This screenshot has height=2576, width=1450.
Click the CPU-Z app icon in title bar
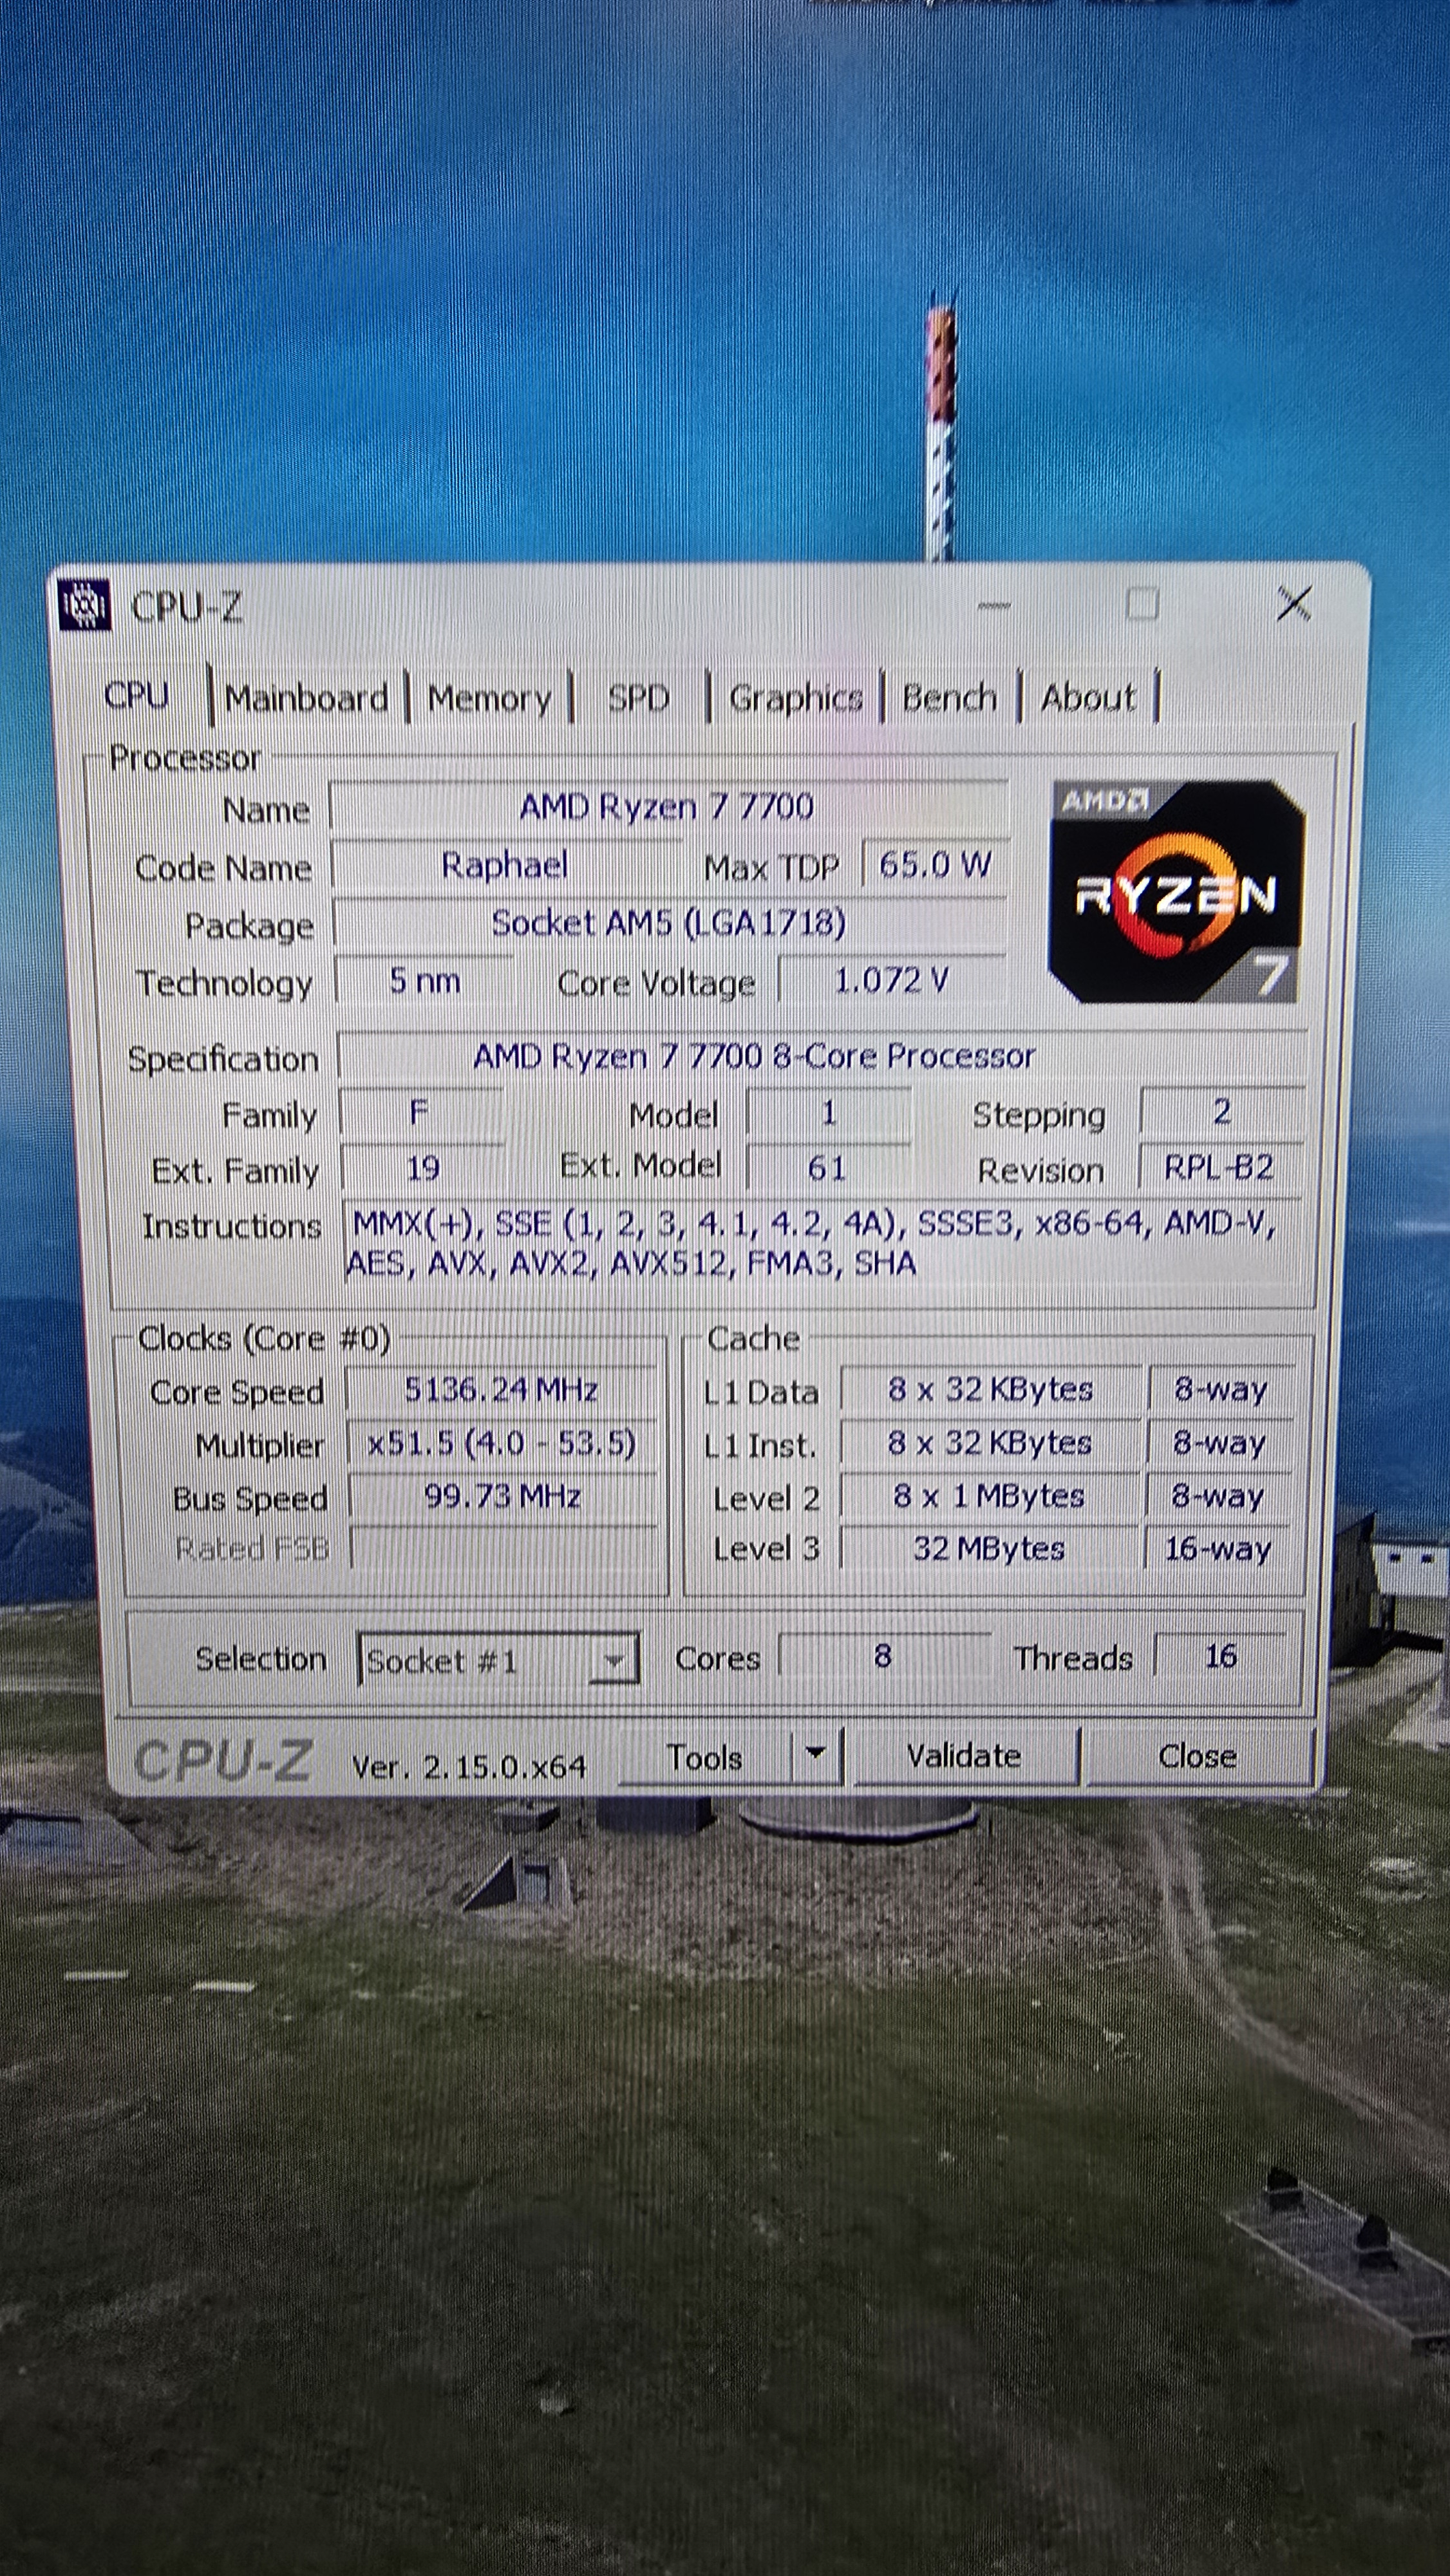[x=84, y=605]
